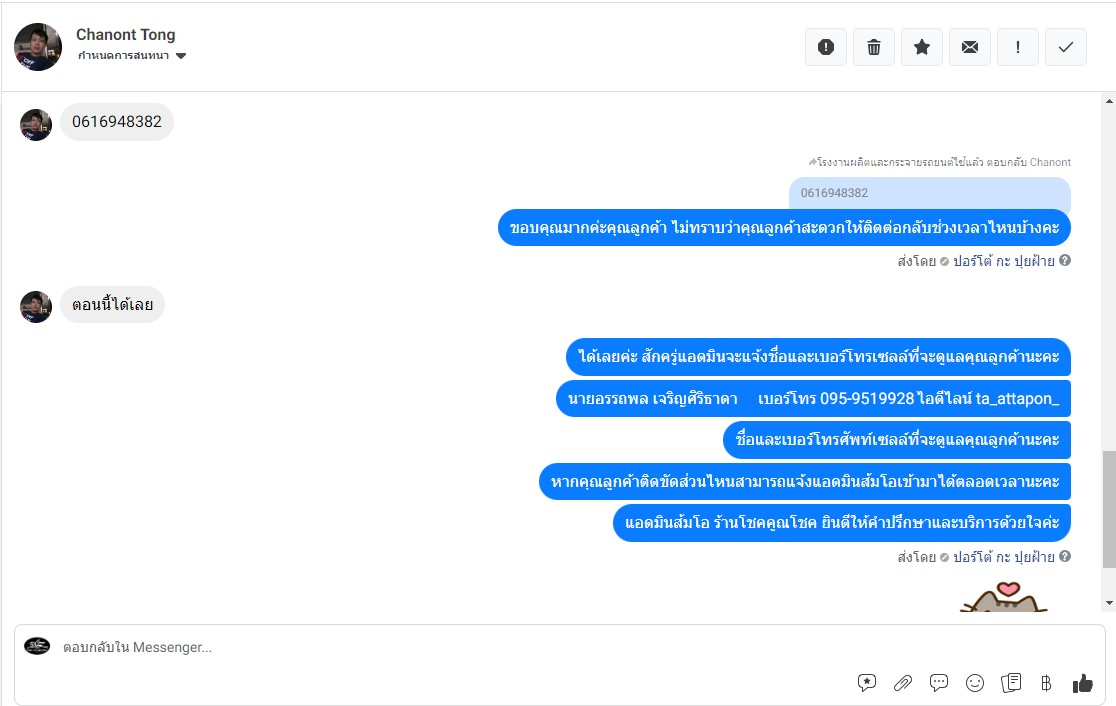The height and width of the screenshot is (706, 1116).
Task: Delete conversation with trash icon
Action: pos(873,47)
